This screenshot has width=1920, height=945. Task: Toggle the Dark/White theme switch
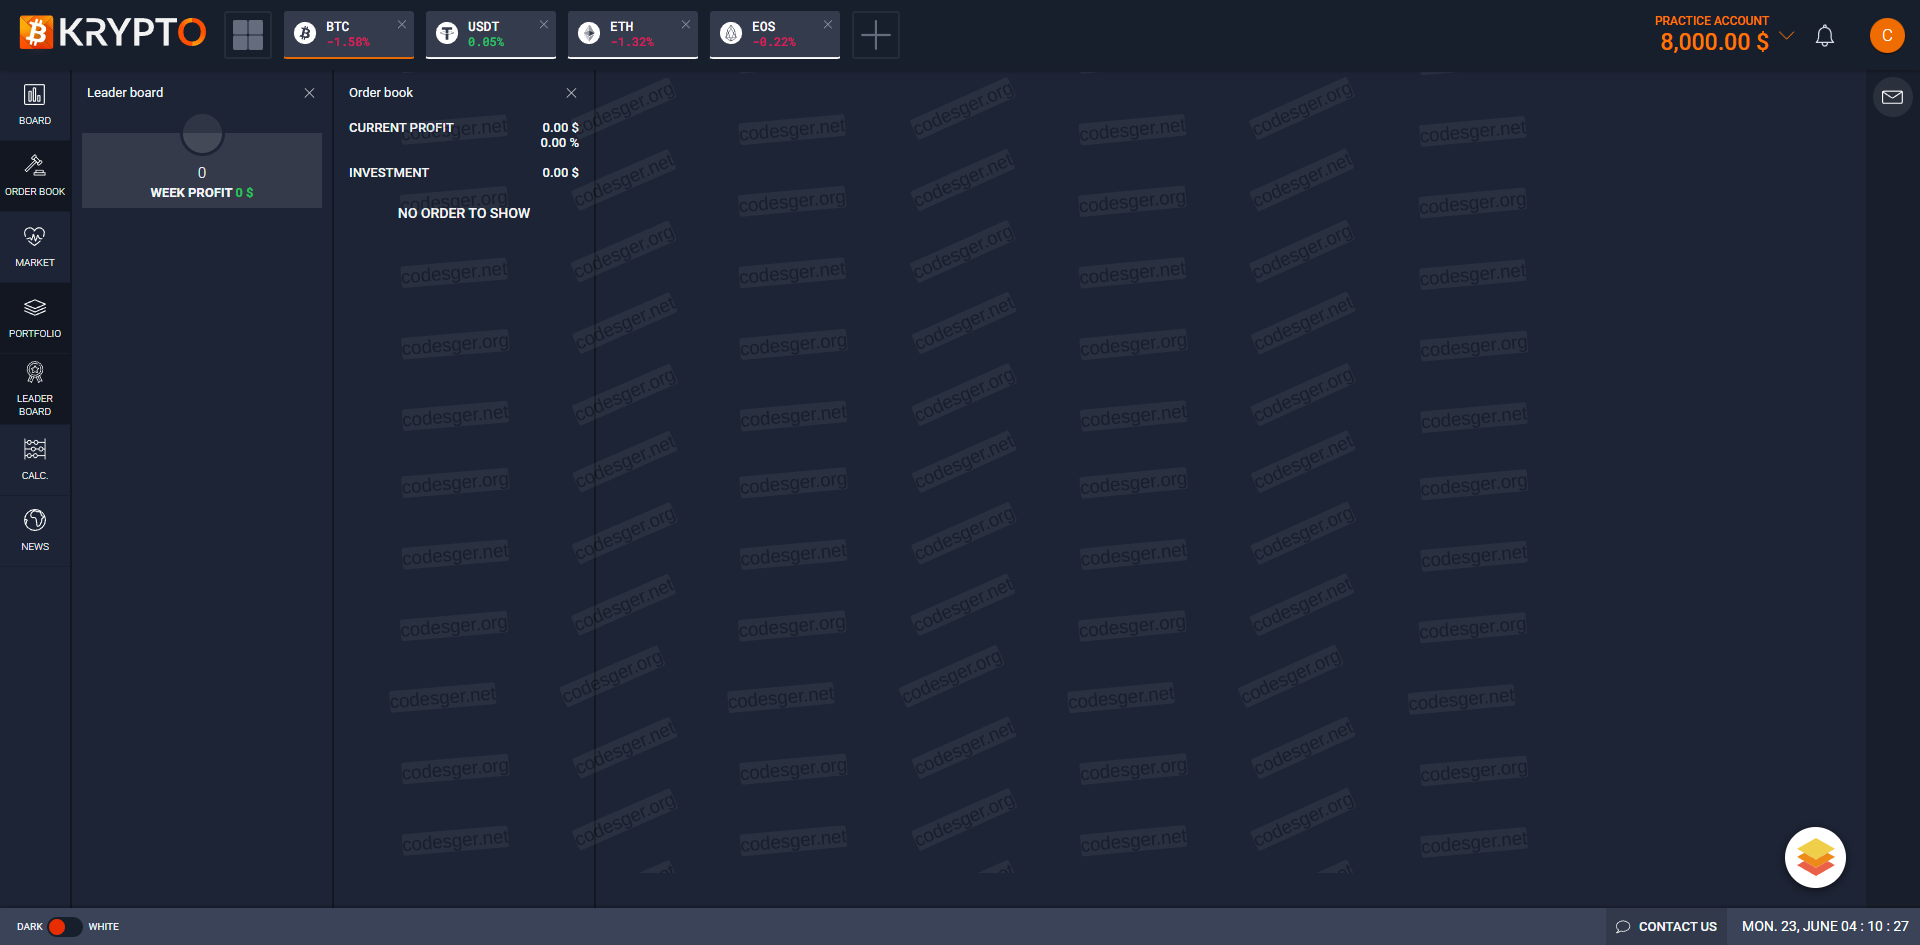[x=65, y=927]
